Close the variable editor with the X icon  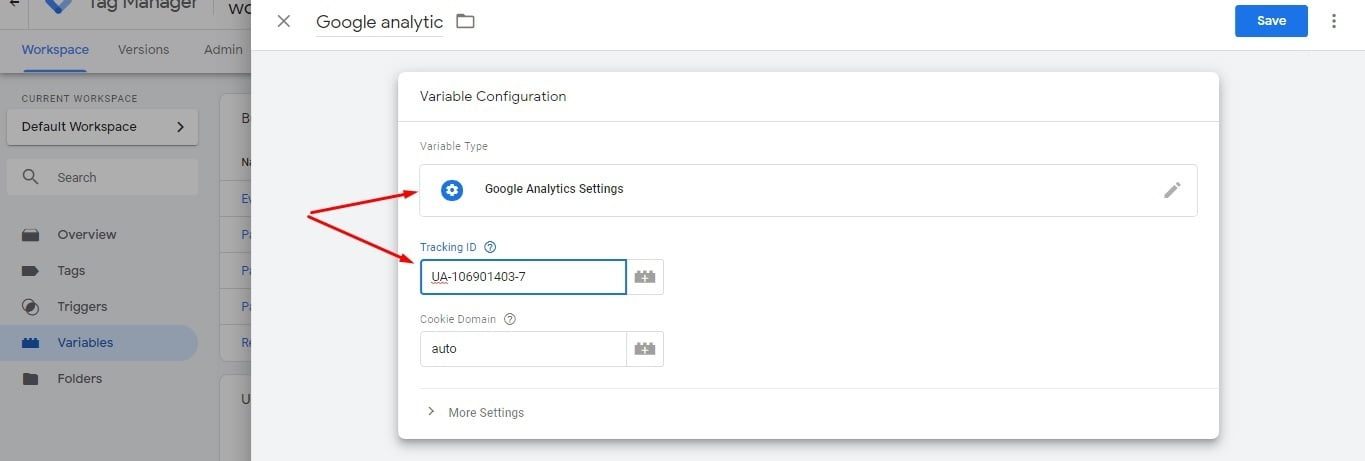coord(284,21)
